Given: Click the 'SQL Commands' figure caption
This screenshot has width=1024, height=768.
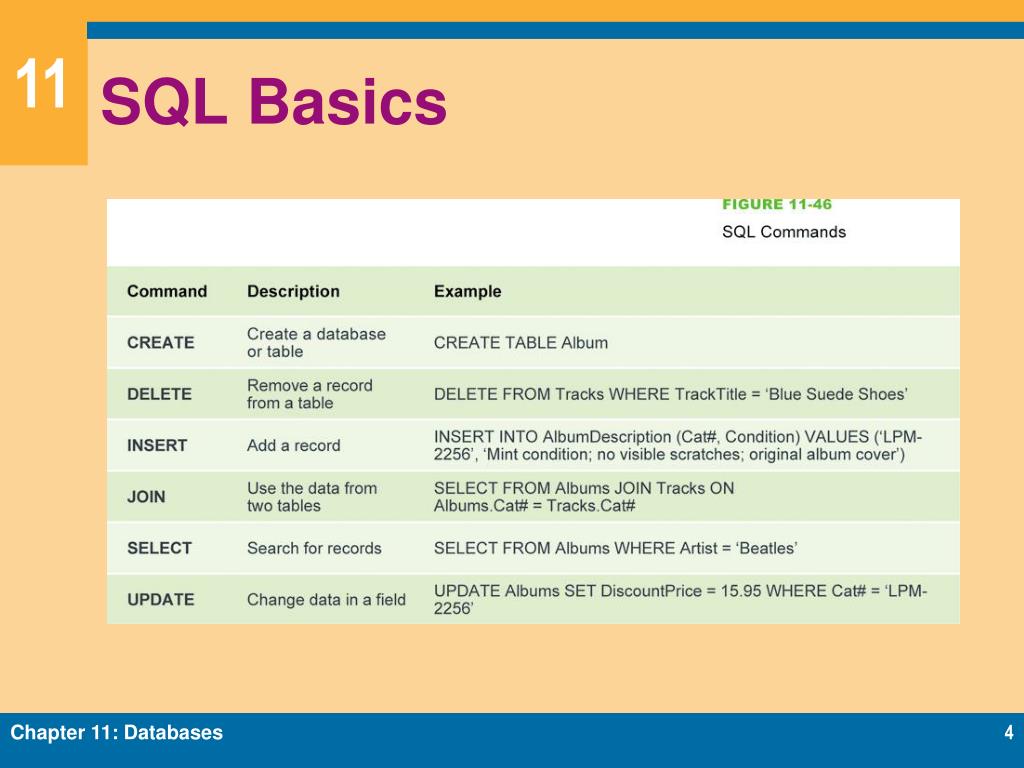Looking at the screenshot, I should coord(784,232).
